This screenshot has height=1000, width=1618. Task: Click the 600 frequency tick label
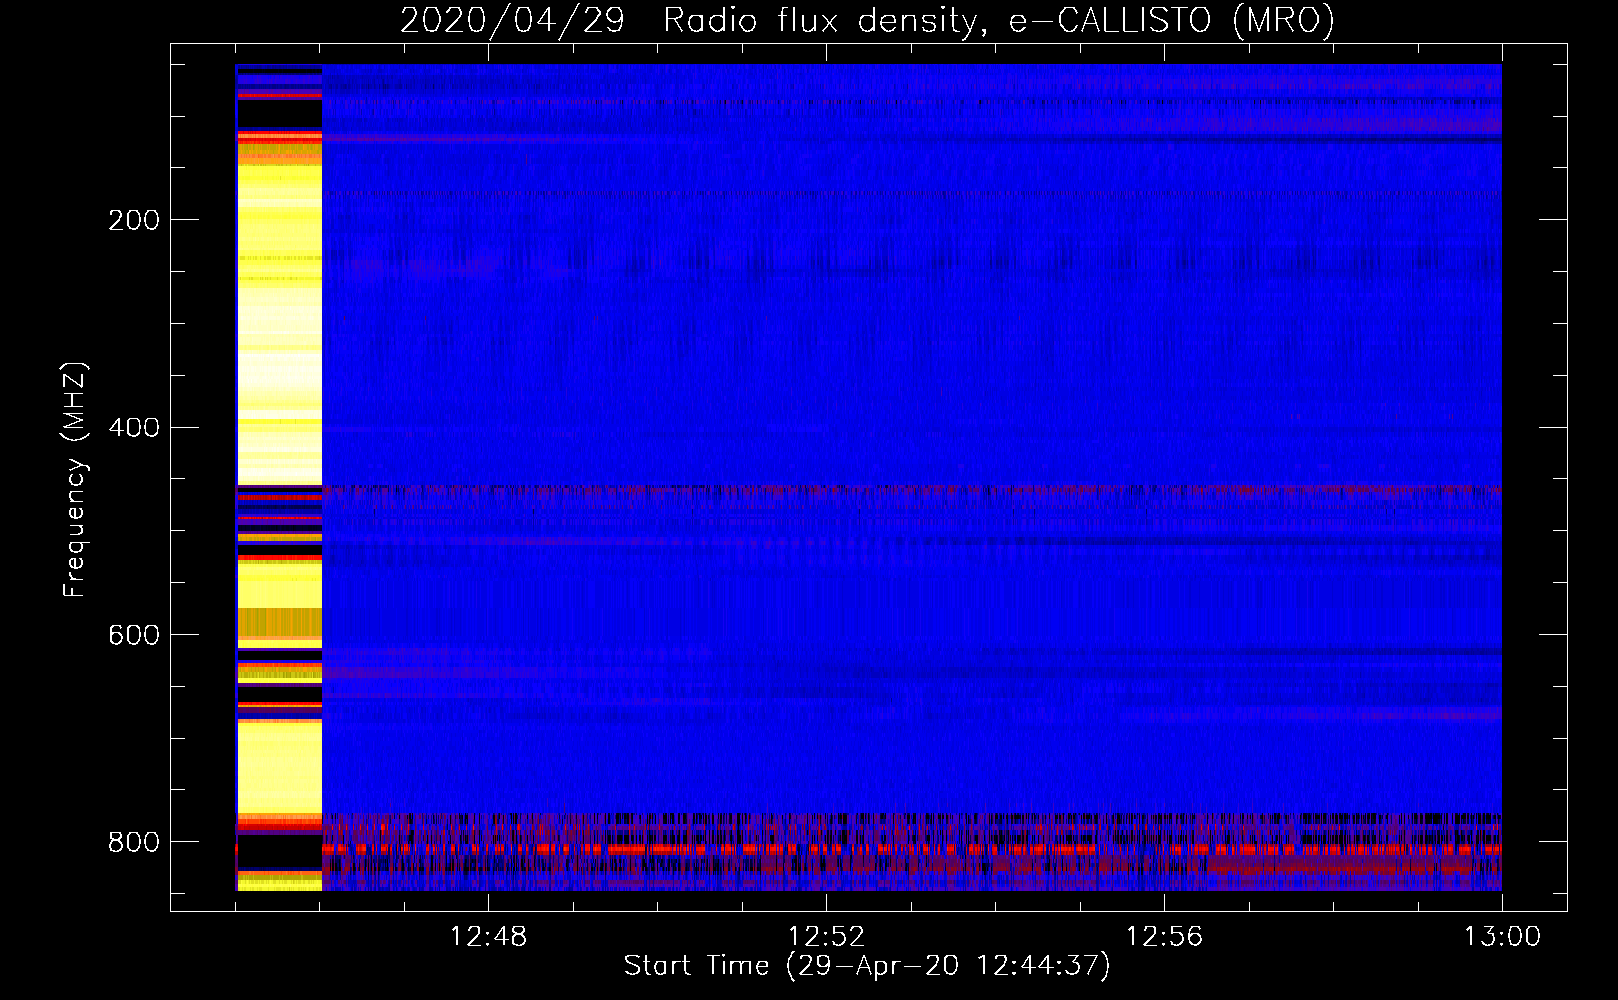pos(133,635)
